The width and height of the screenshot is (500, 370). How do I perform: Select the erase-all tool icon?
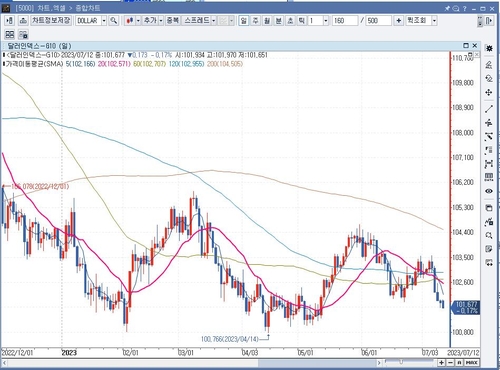489,78
